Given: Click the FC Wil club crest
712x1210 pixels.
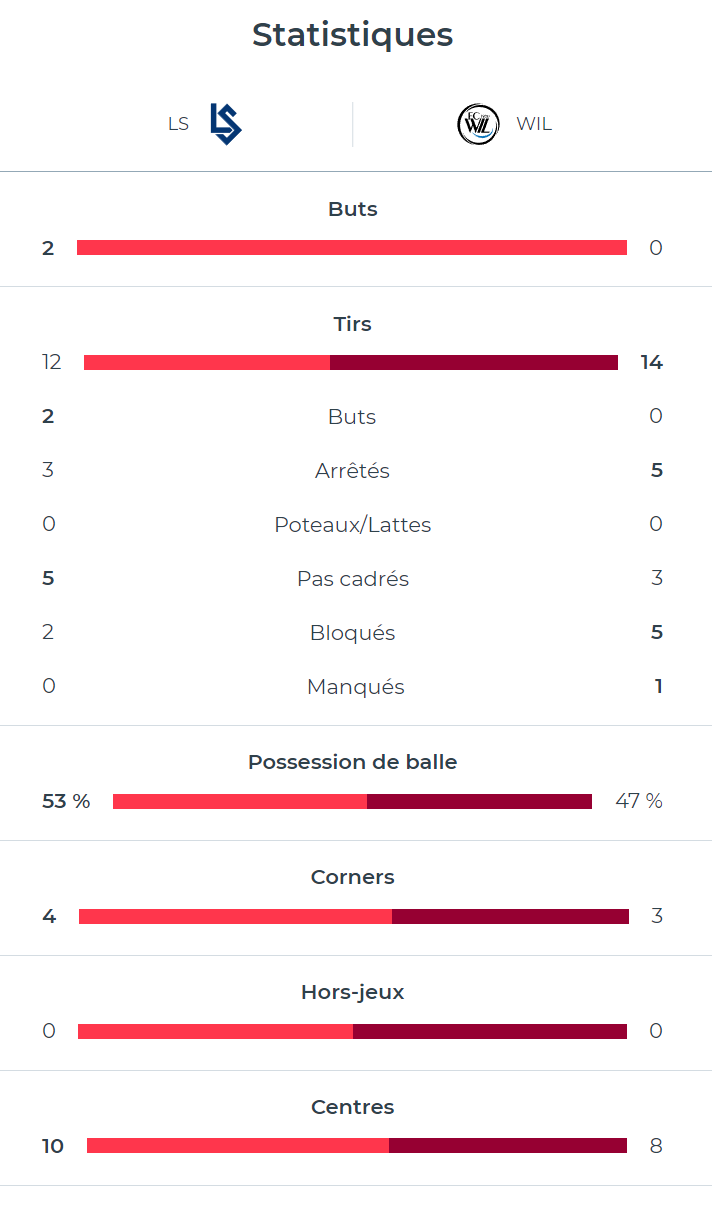Looking at the screenshot, I should (478, 125).
